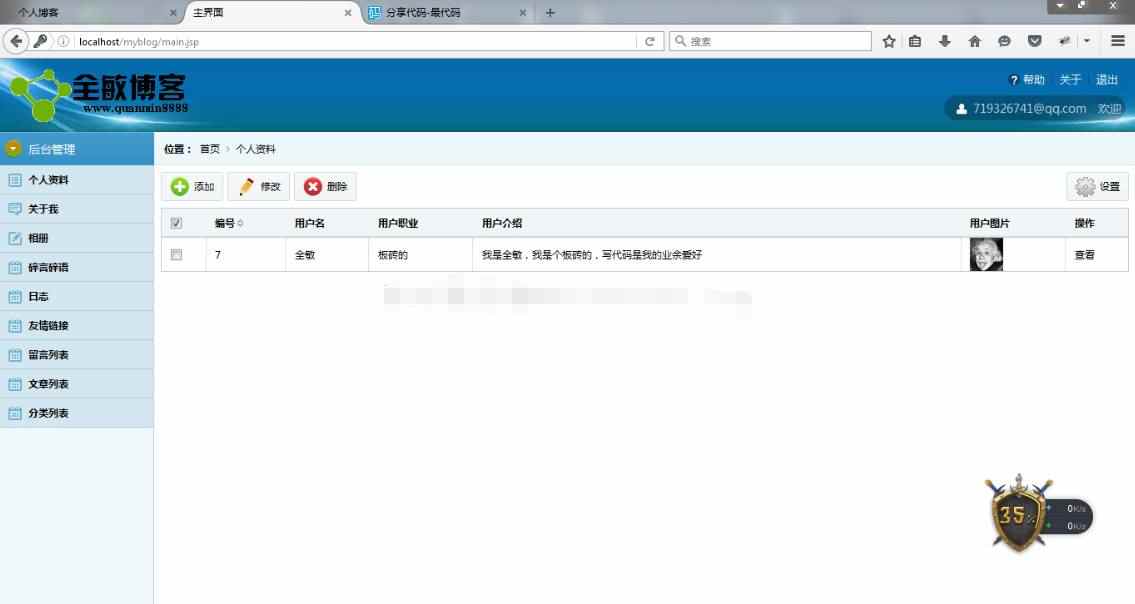Switch to the 分享代码-最代码 browser tab
Screen dimensions: 1135x604
pos(447,12)
